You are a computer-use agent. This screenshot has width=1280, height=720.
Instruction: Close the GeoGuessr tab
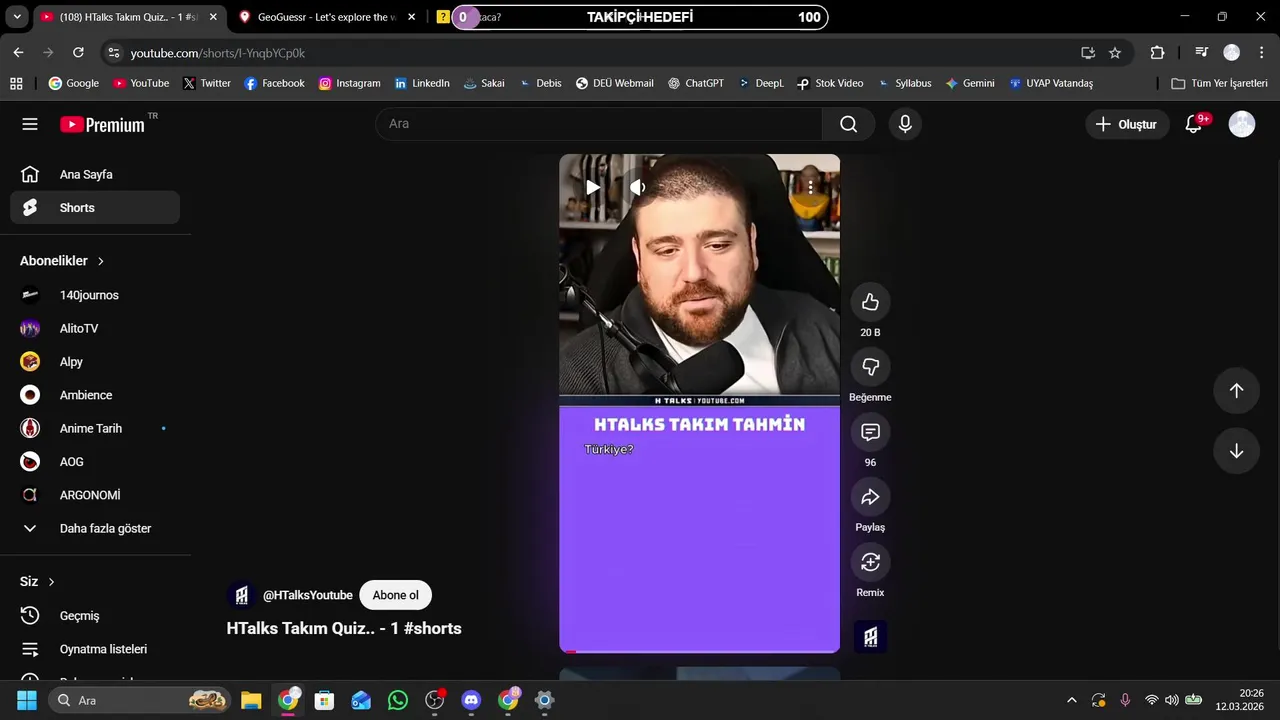[x=411, y=17]
